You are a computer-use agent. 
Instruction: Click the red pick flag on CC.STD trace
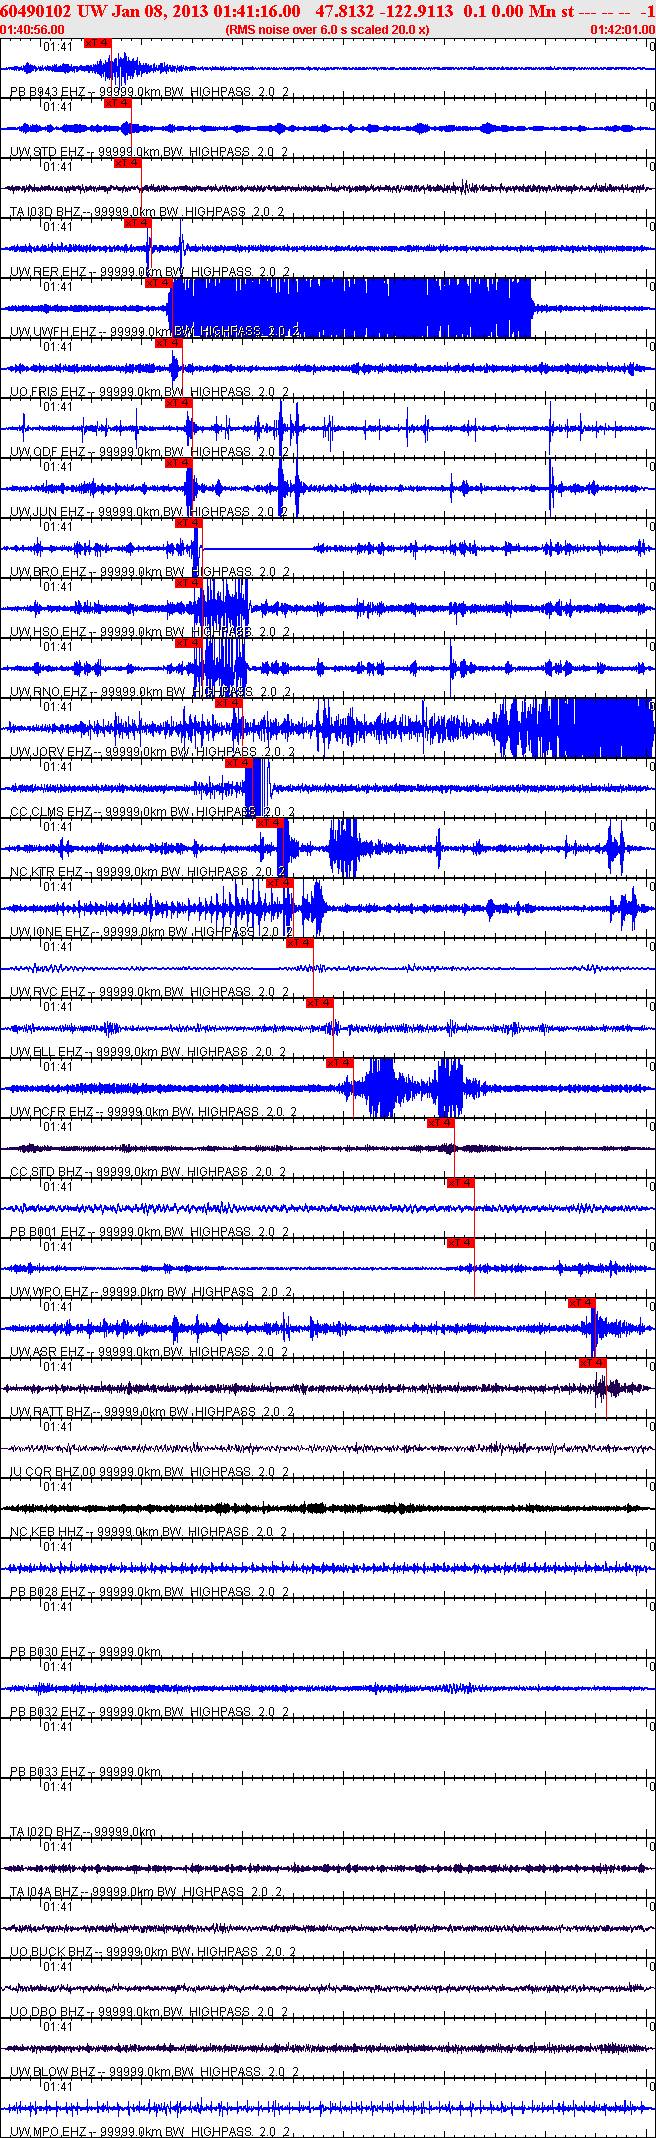click(440, 1123)
